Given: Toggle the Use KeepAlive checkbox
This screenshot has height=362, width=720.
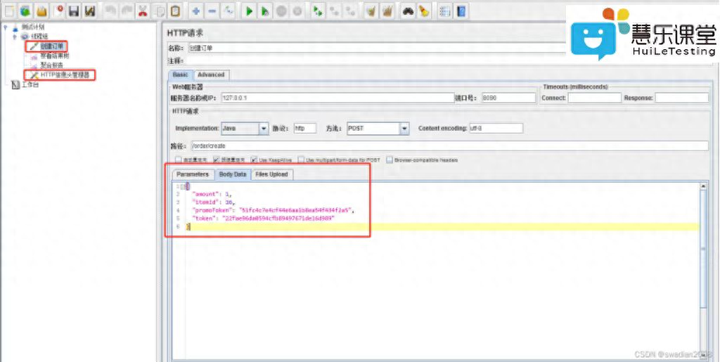Looking at the screenshot, I should (x=254, y=160).
